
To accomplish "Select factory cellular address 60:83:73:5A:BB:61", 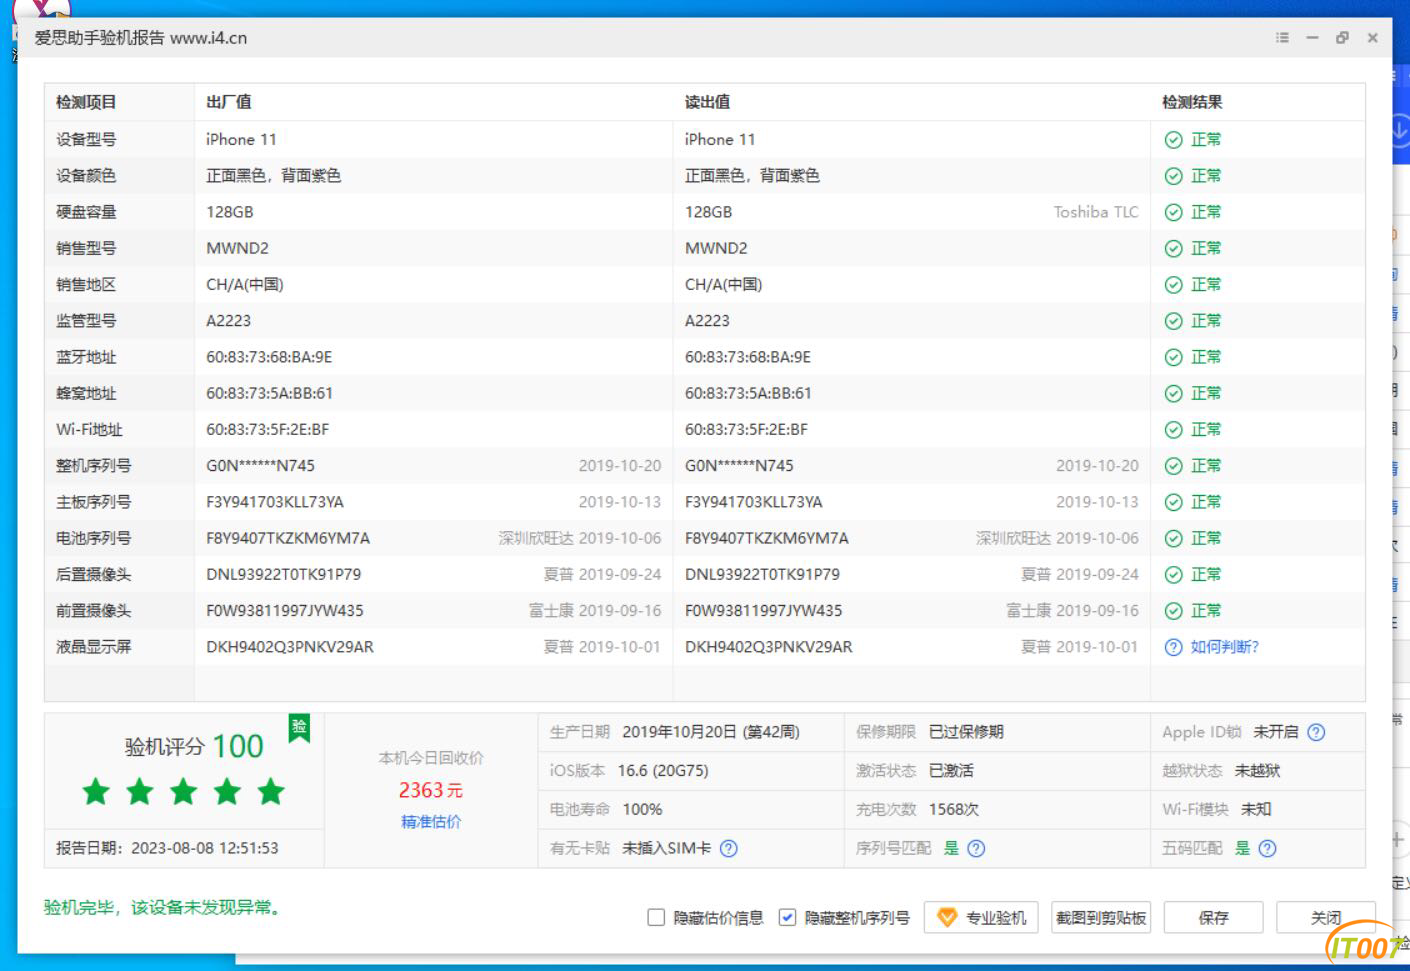I will (269, 393).
